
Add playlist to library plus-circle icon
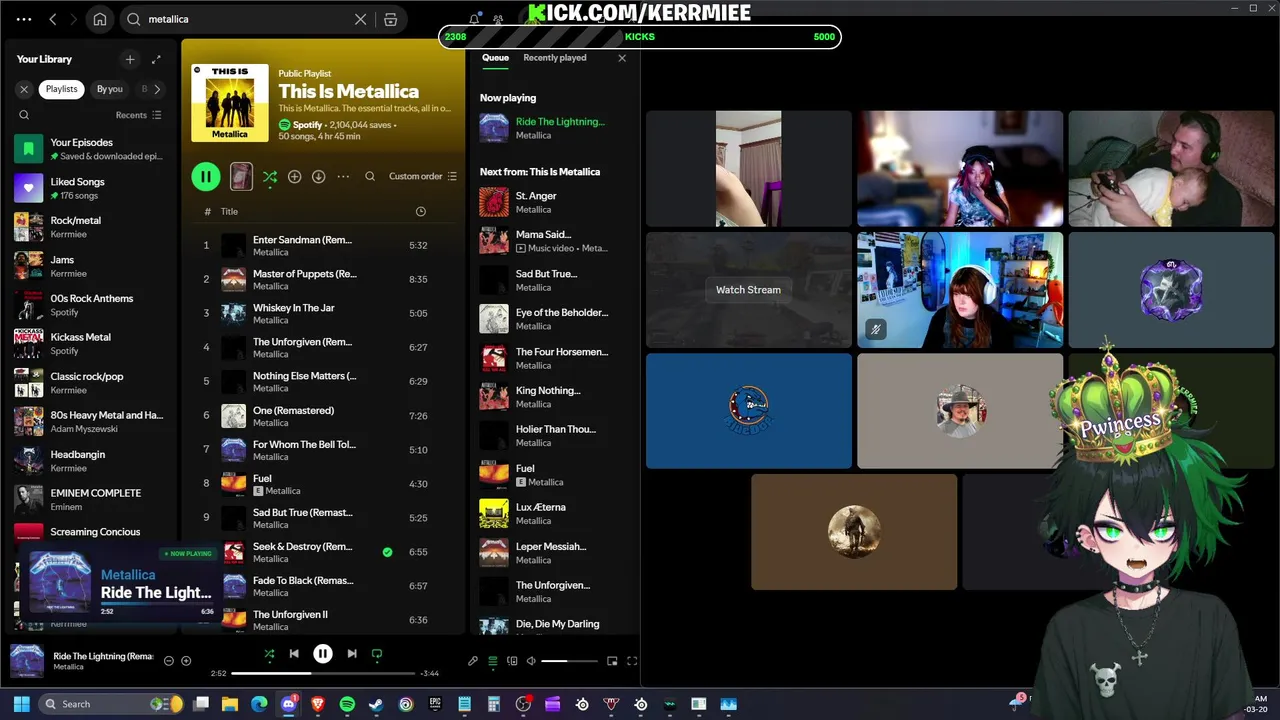(x=294, y=176)
